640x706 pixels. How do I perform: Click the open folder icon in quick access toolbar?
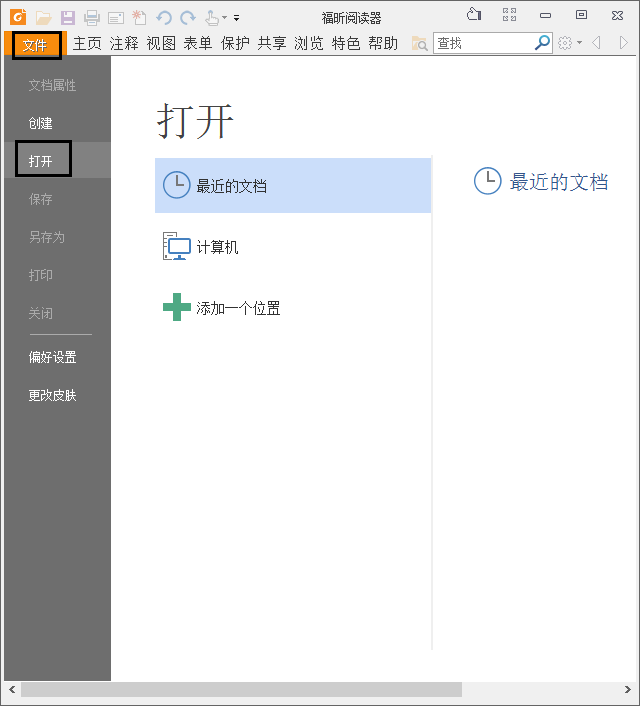(43, 17)
